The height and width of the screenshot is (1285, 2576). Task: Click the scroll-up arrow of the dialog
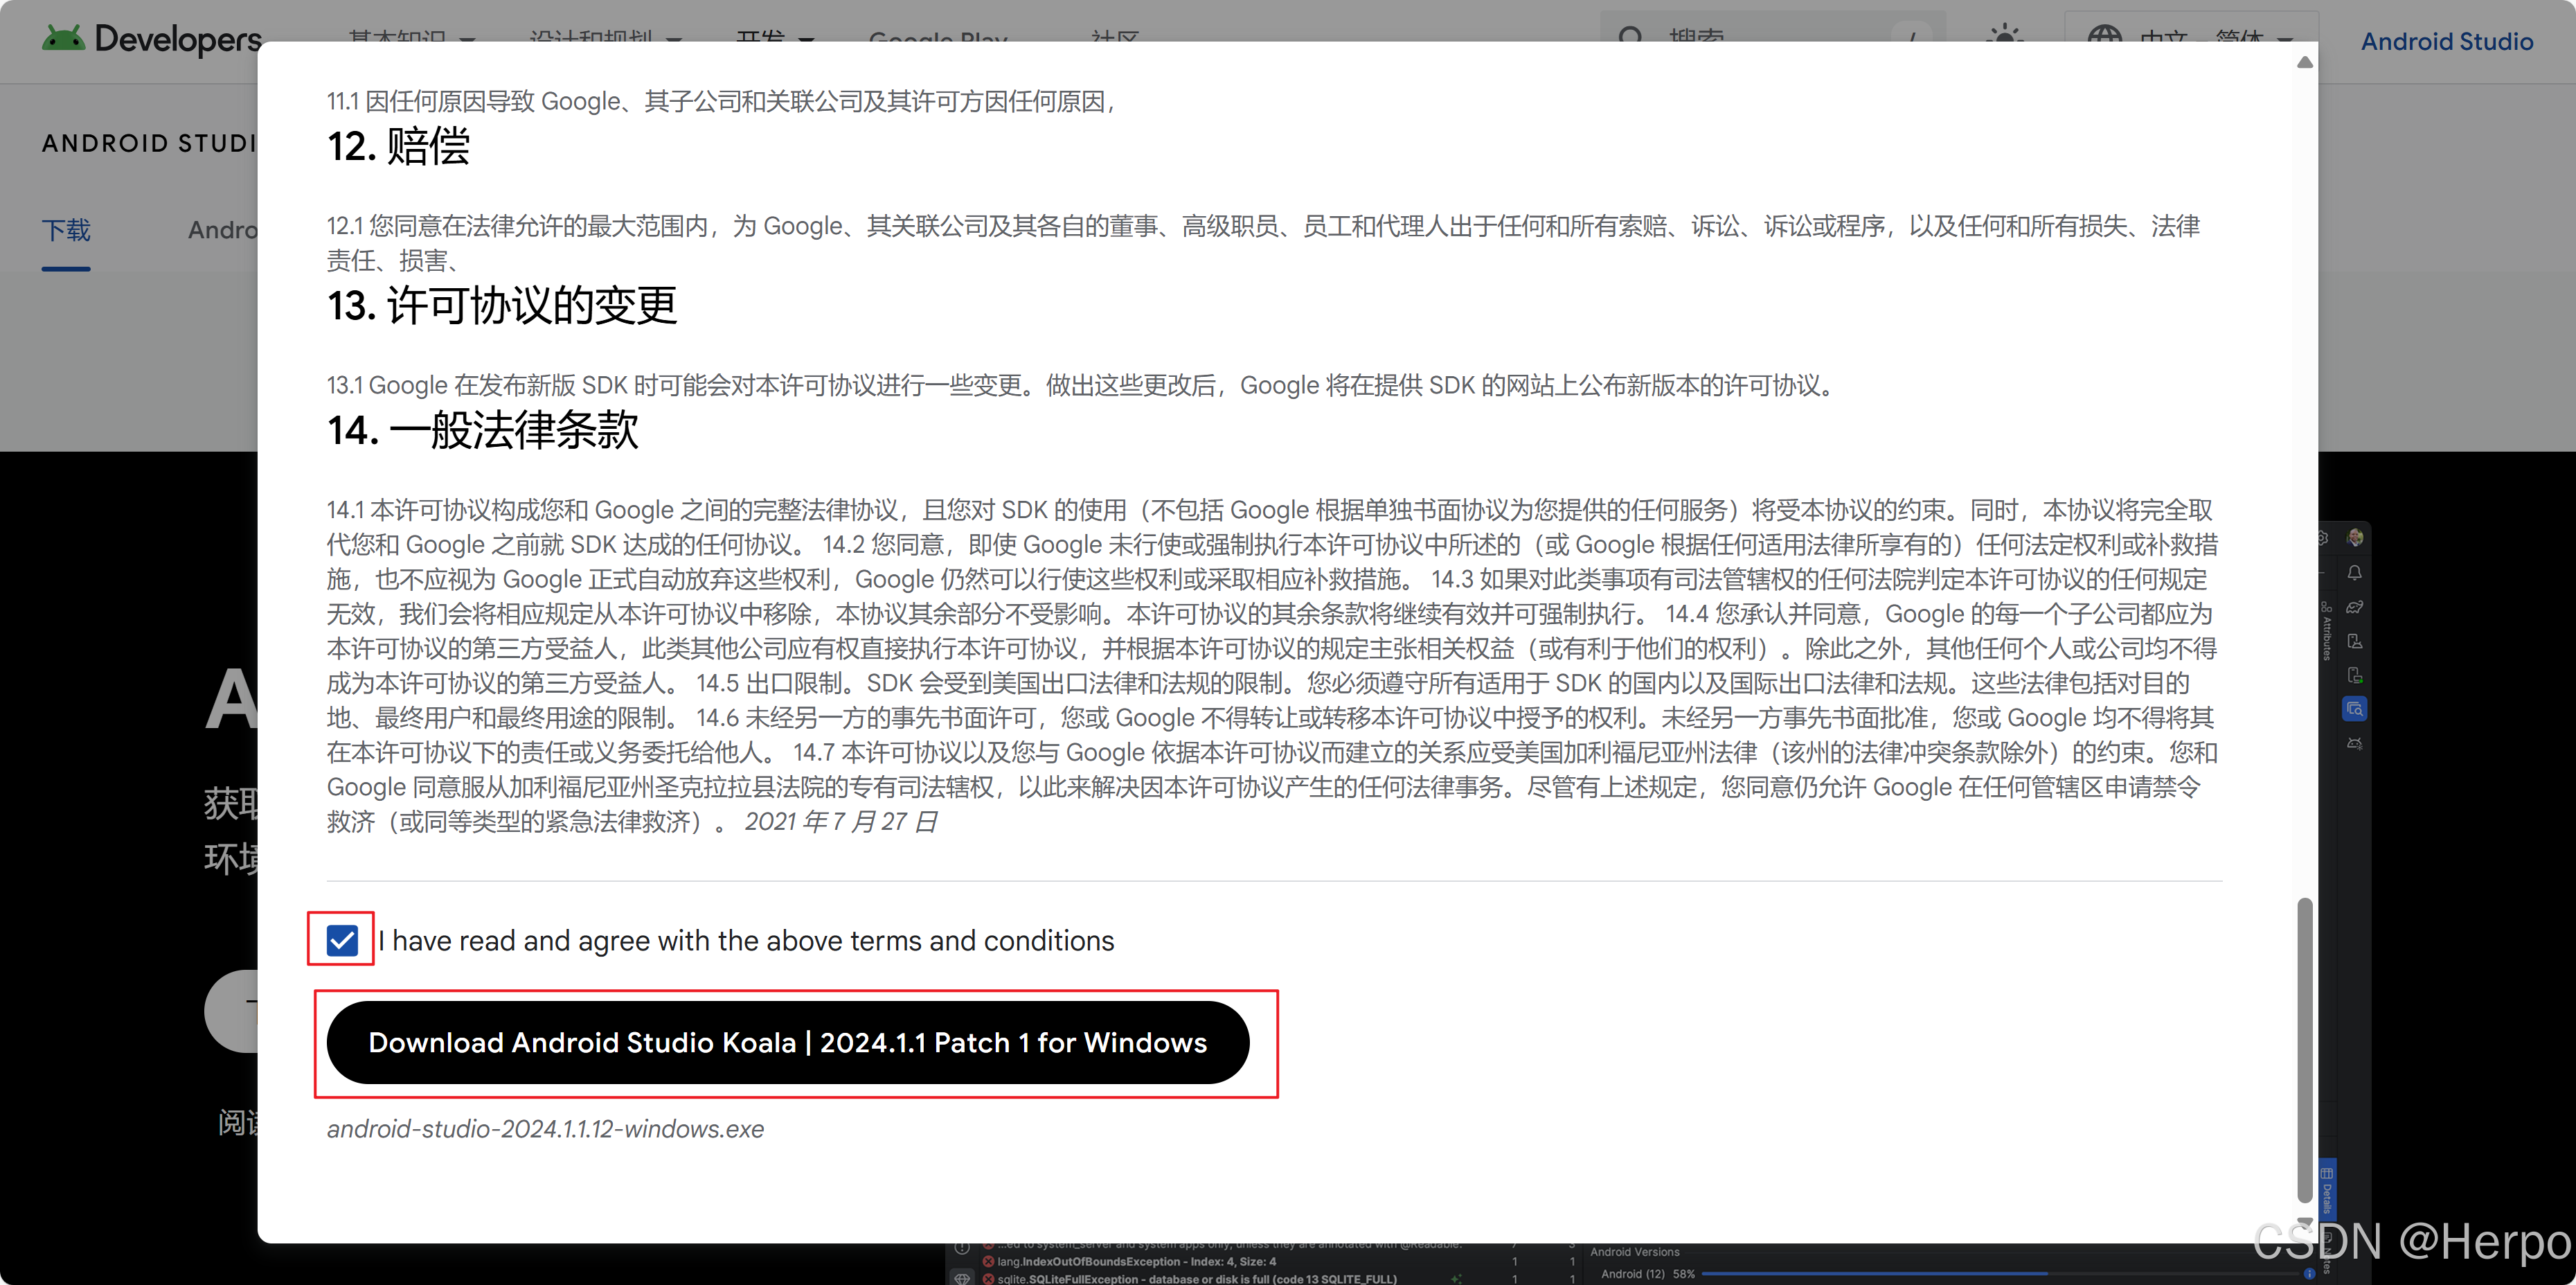[2305, 62]
